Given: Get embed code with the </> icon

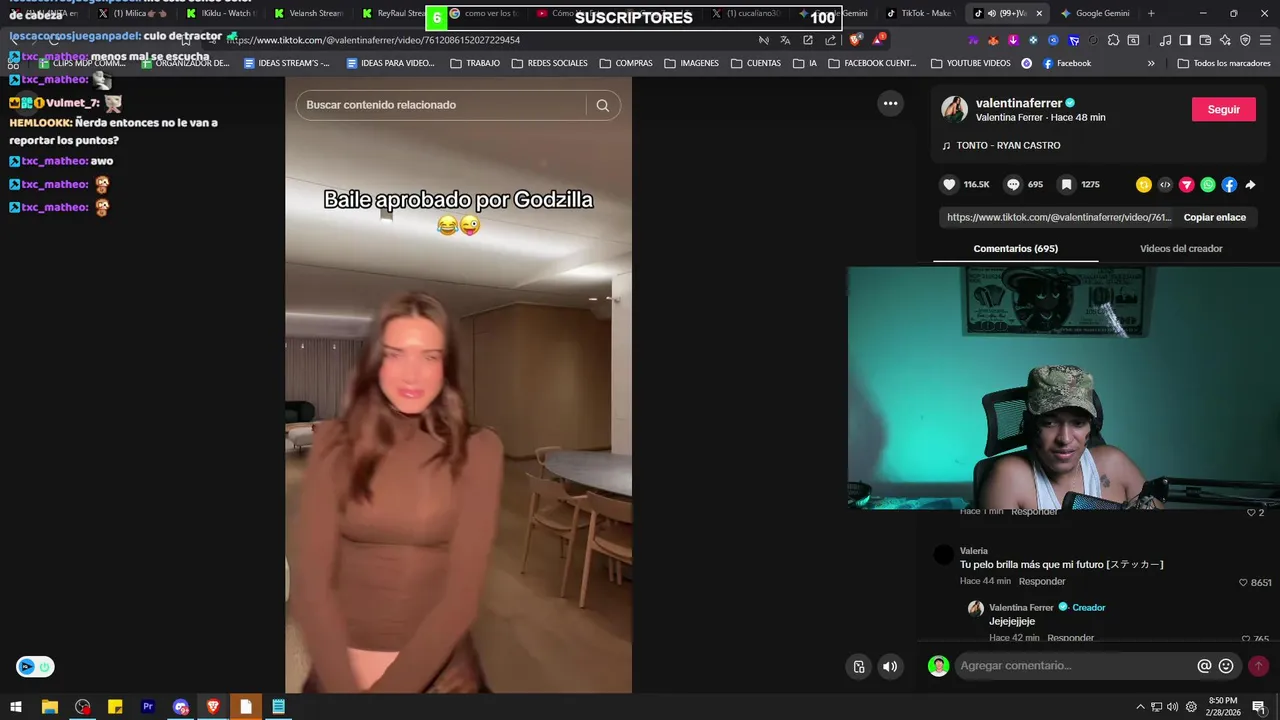Looking at the screenshot, I should (x=1165, y=184).
